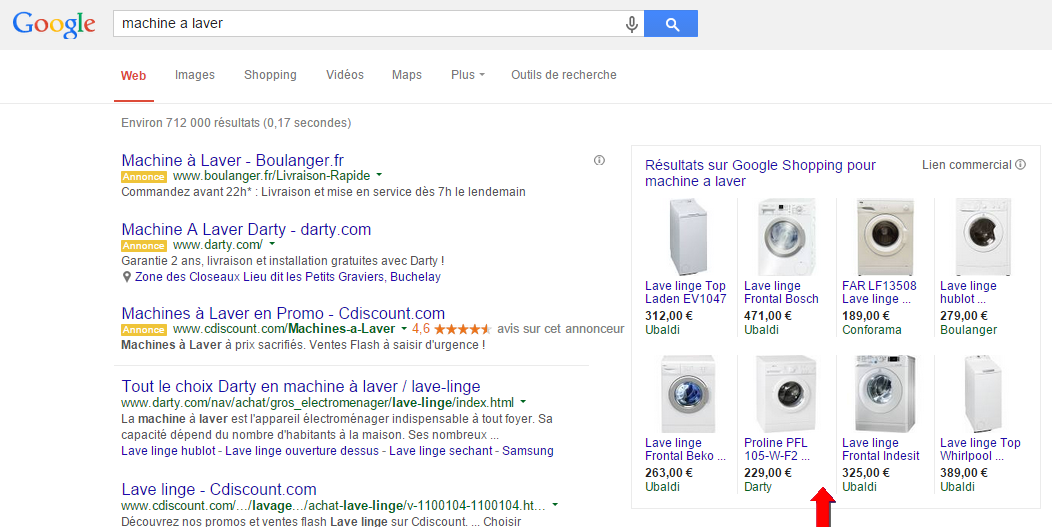Open dropdown arrow next to www.darty.com/ ad URL

pos(272,244)
